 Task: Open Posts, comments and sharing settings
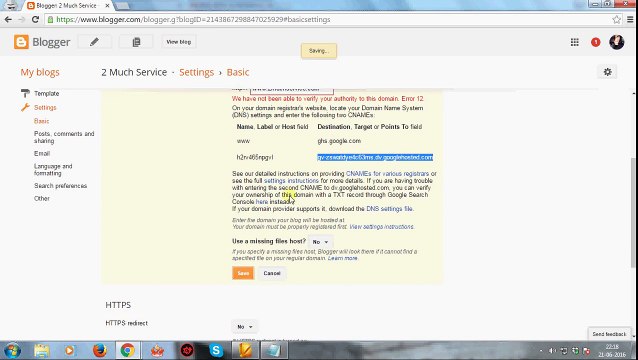click(64, 137)
